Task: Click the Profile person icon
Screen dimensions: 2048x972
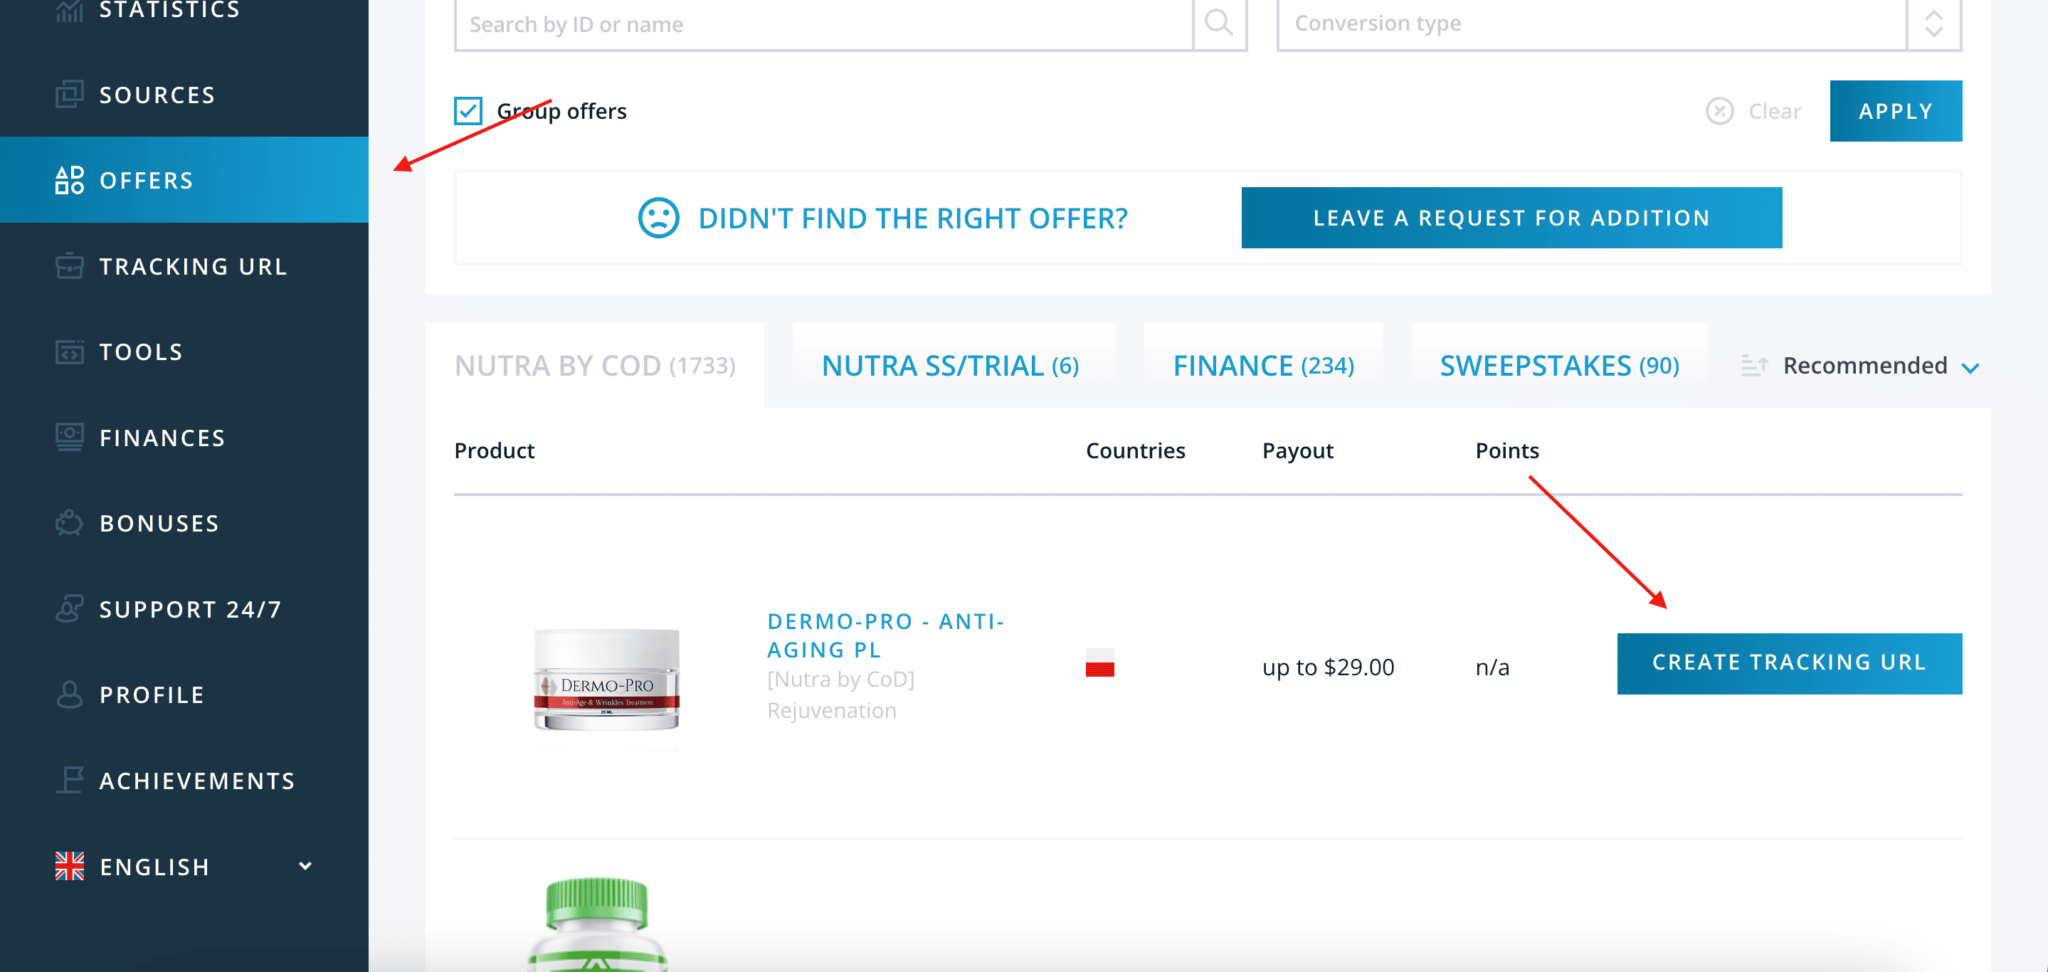Action: [68, 694]
